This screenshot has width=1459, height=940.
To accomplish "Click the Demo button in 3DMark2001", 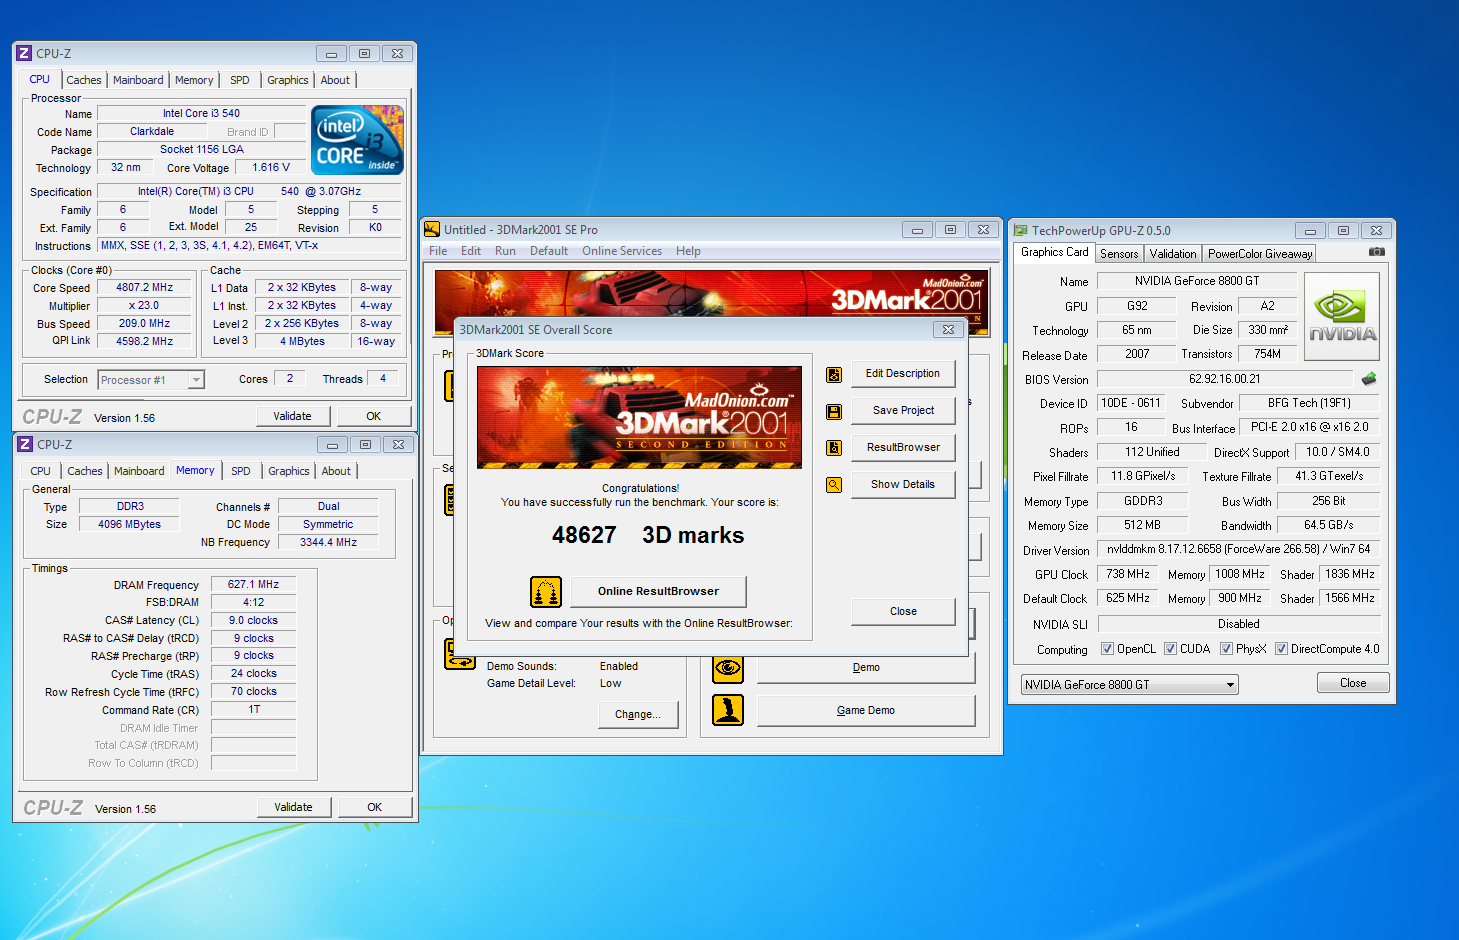I will click(x=866, y=667).
